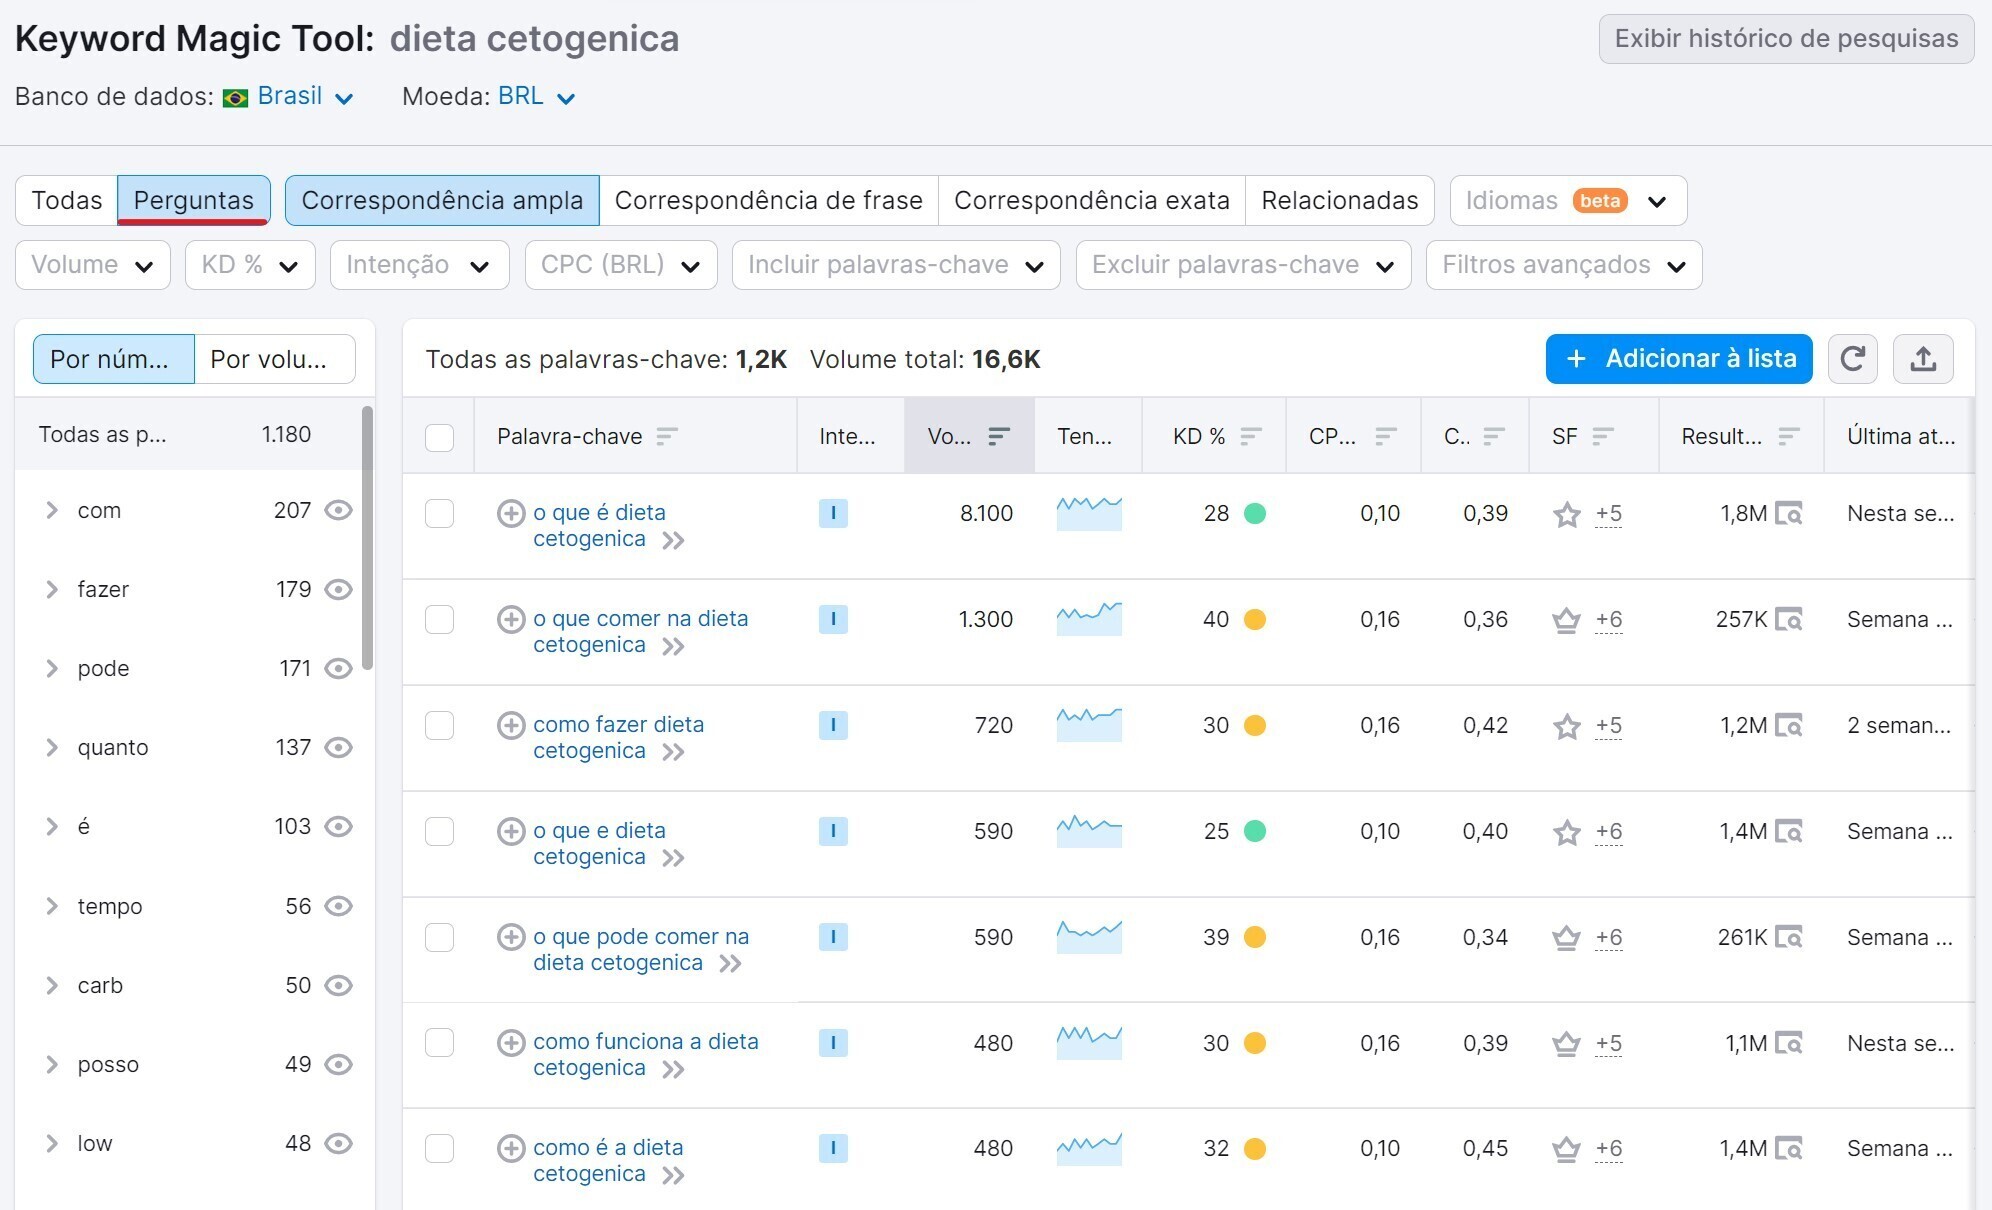
Task: Open the 'Relacionadas' tab
Action: coord(1339,200)
